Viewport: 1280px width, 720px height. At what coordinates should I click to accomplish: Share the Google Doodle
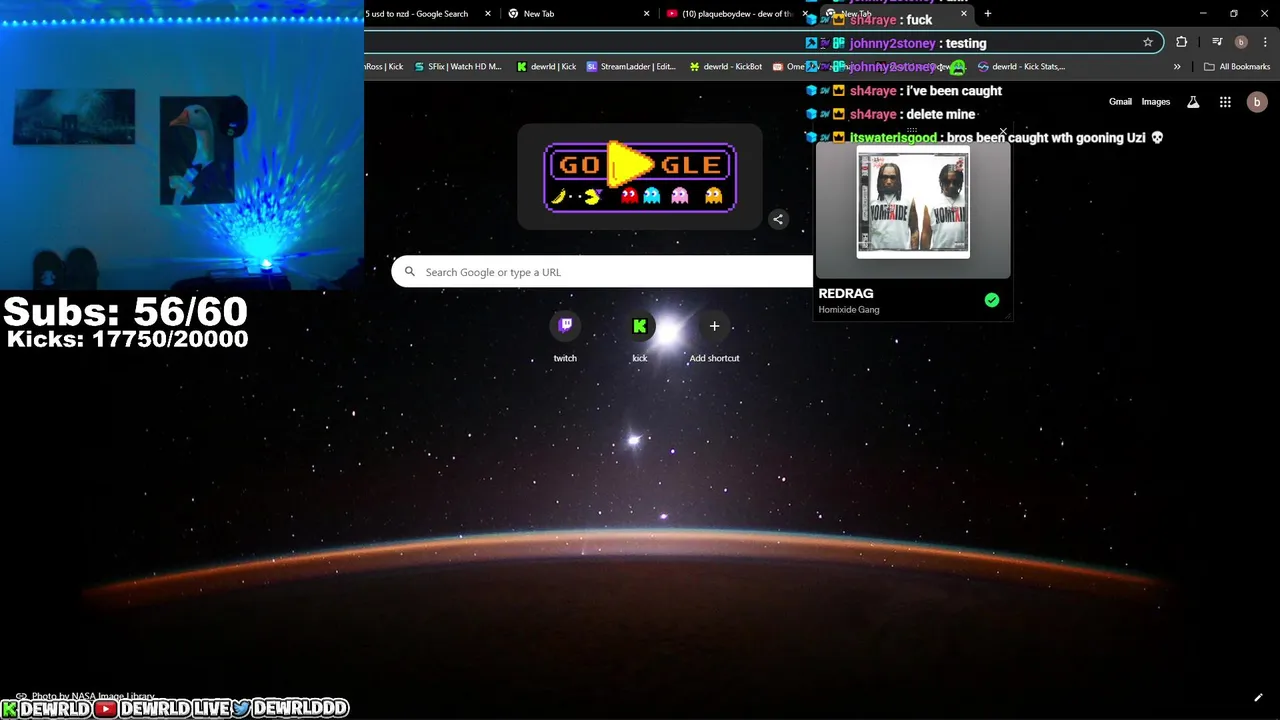pos(778,219)
